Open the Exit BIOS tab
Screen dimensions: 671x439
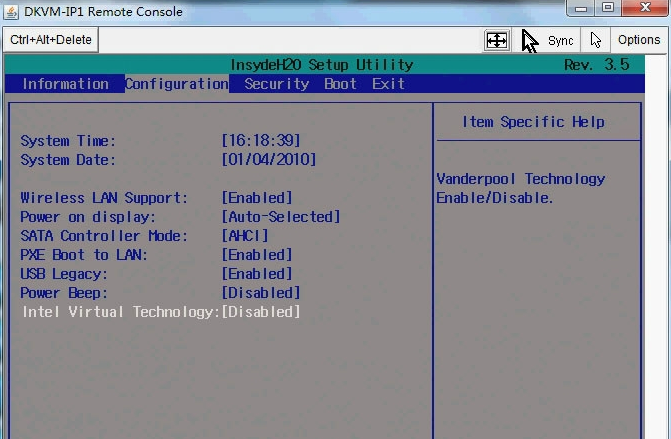coord(388,84)
